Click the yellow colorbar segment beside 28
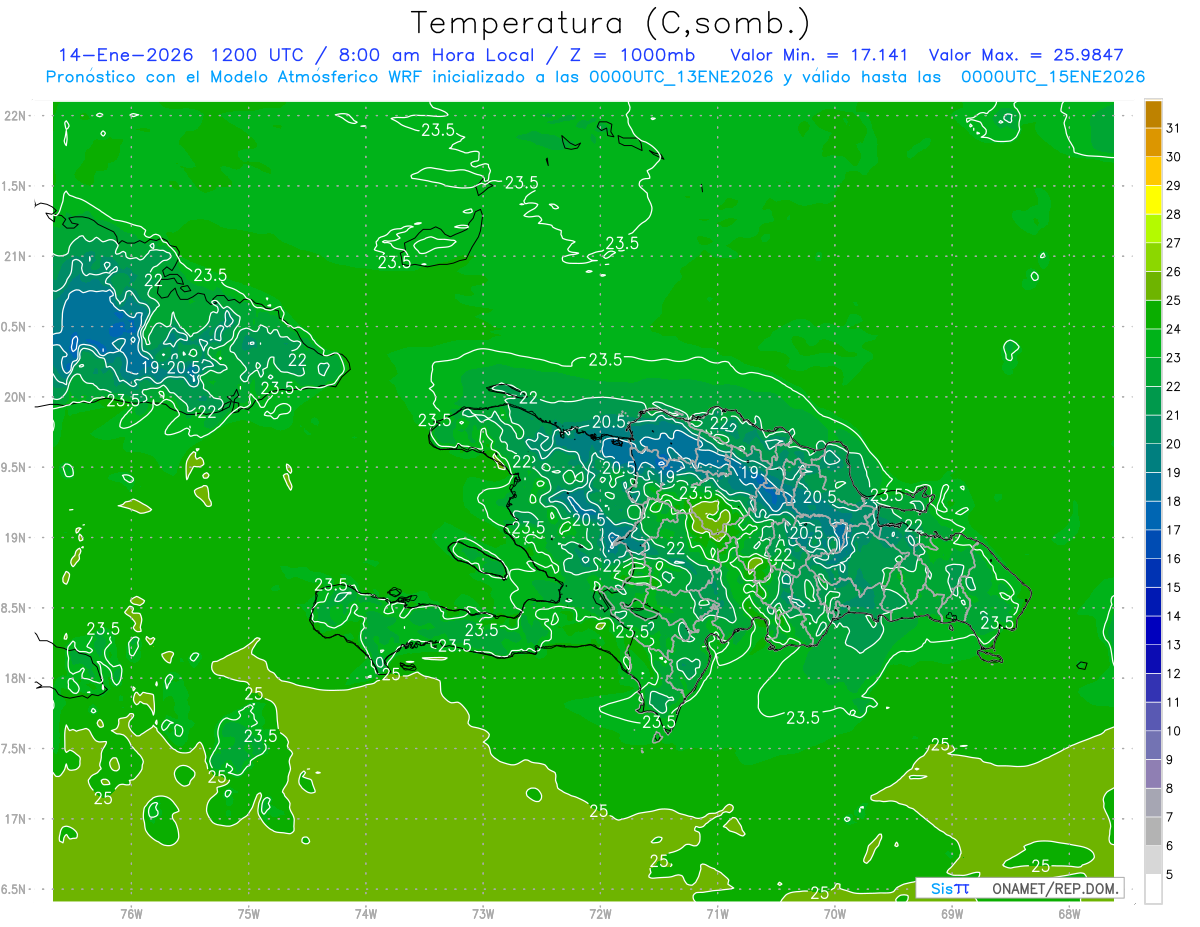This screenshot has width=1200, height=927. coord(1153,199)
